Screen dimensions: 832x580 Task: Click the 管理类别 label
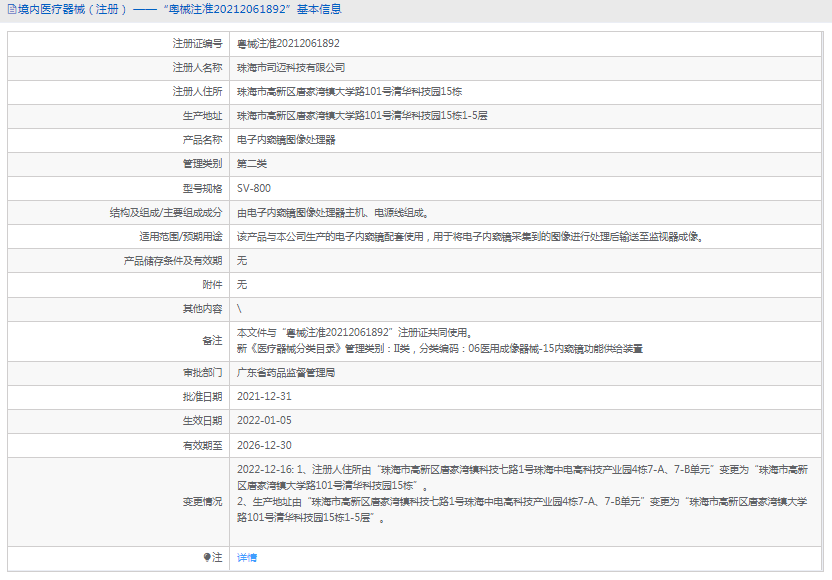coord(202,164)
